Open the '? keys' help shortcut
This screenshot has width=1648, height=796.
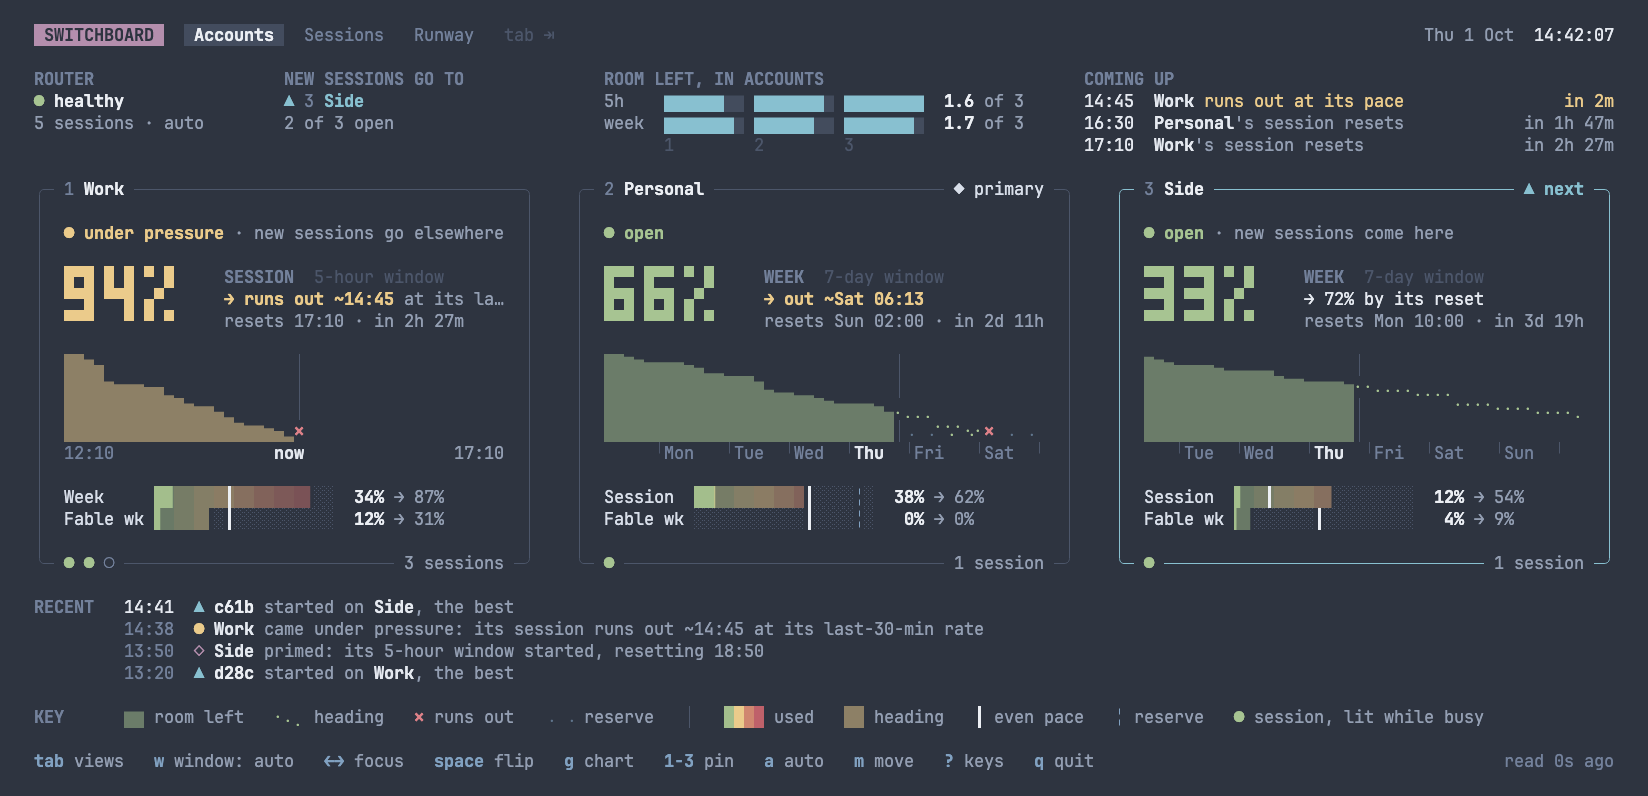tap(974, 761)
